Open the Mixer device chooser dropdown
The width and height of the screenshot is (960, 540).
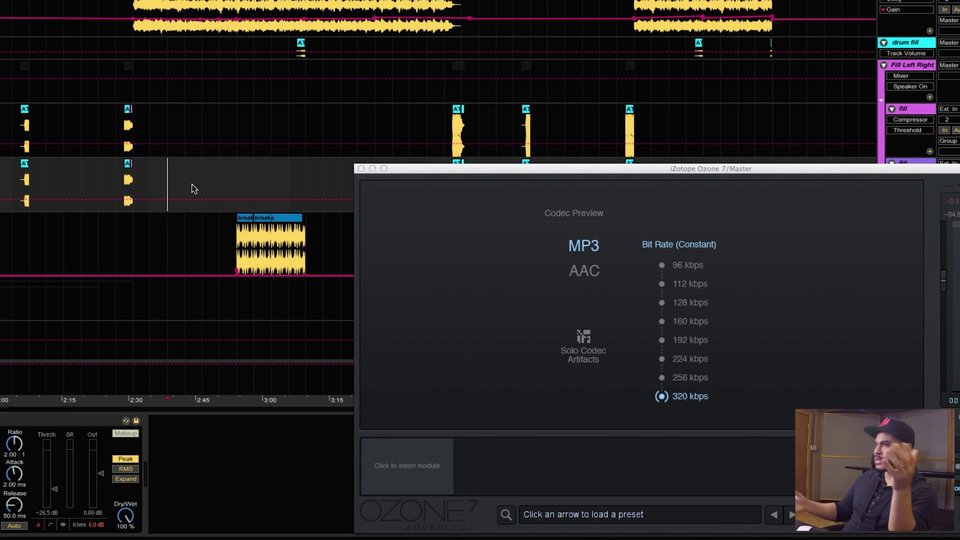tap(910, 76)
